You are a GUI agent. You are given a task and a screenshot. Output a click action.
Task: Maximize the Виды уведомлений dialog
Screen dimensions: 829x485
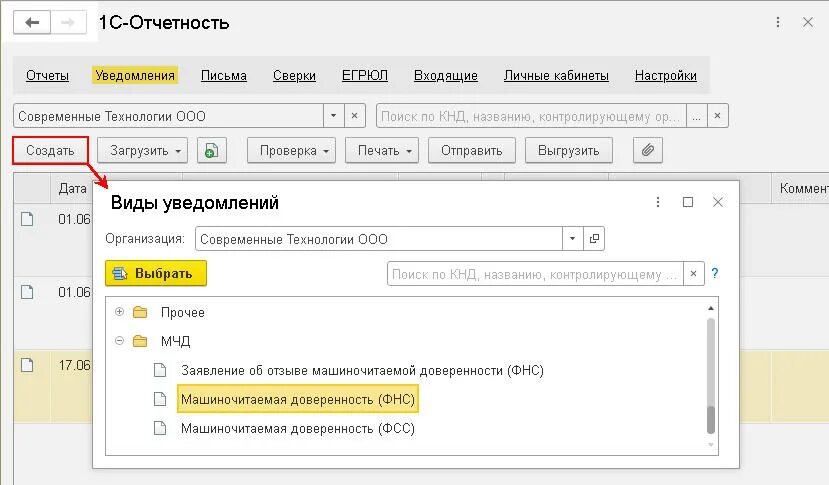tap(688, 202)
